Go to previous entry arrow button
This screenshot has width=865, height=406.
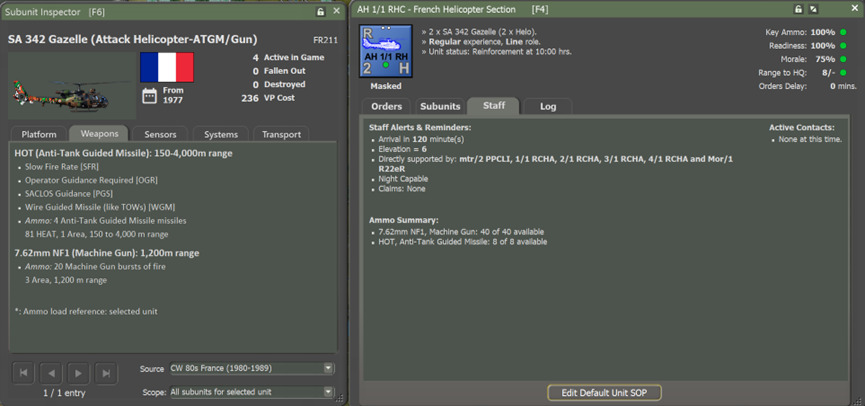[51, 373]
